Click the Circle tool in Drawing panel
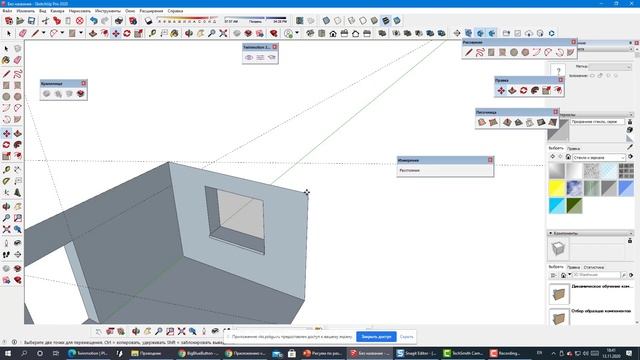The height and width of the screenshot is (360, 640). 514,52
